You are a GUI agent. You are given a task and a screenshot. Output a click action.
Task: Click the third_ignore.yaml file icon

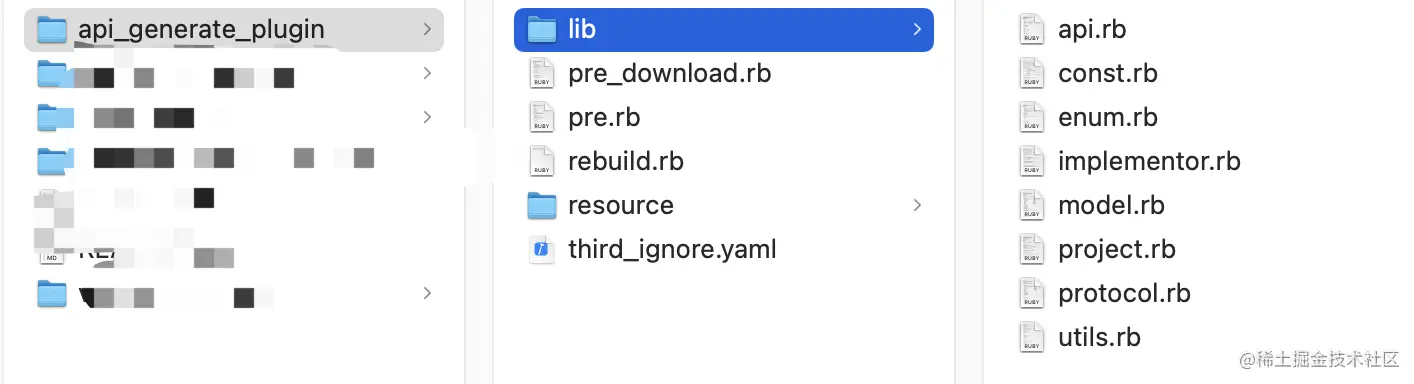541,250
